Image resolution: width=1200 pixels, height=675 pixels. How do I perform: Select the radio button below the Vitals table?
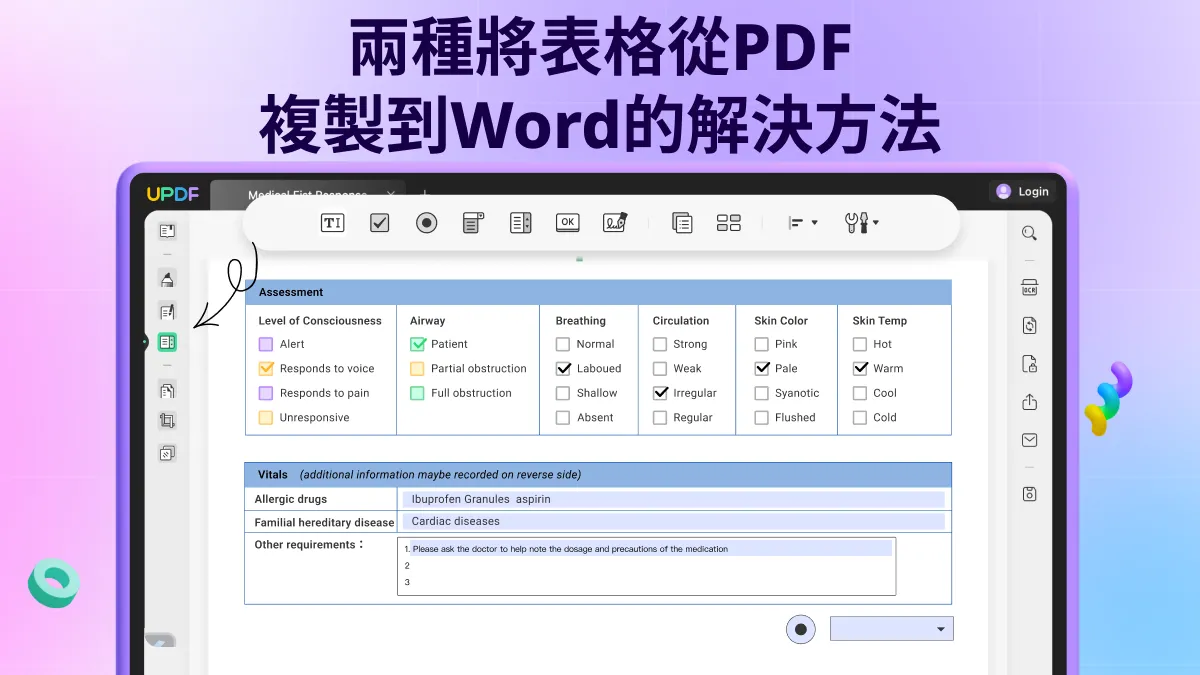click(801, 629)
